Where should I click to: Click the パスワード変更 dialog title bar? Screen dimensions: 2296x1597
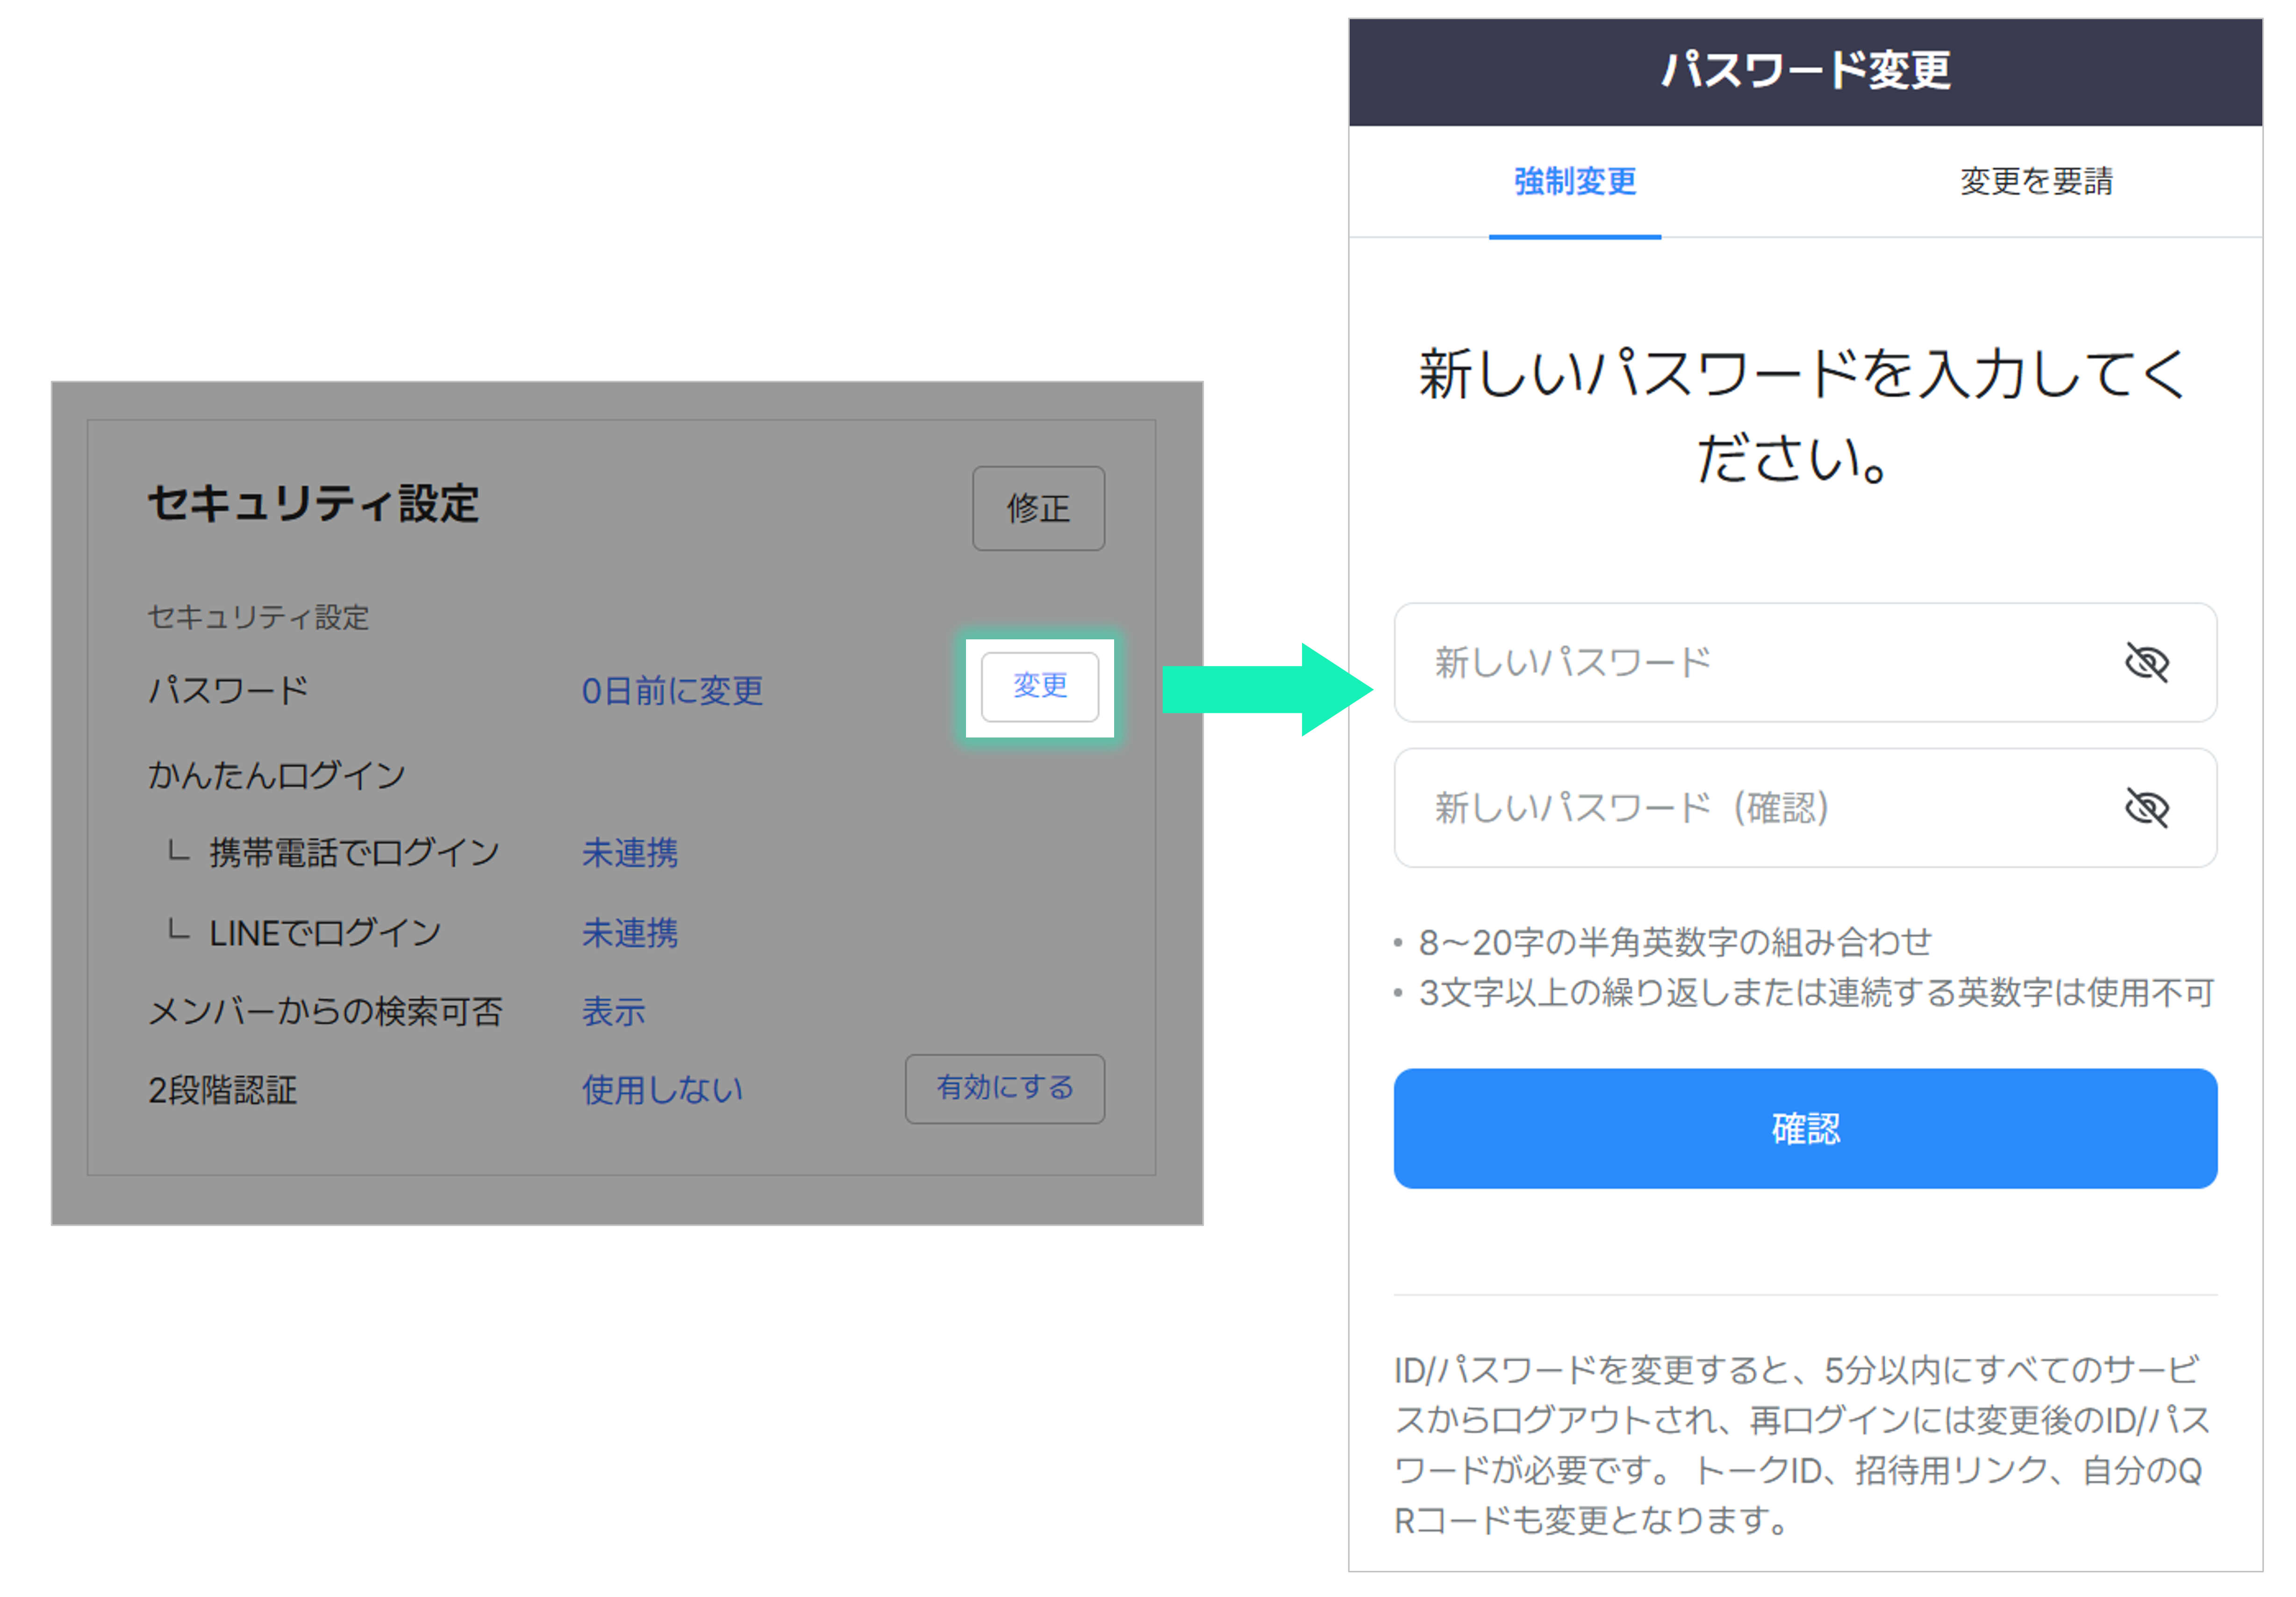pyautogui.click(x=1804, y=71)
